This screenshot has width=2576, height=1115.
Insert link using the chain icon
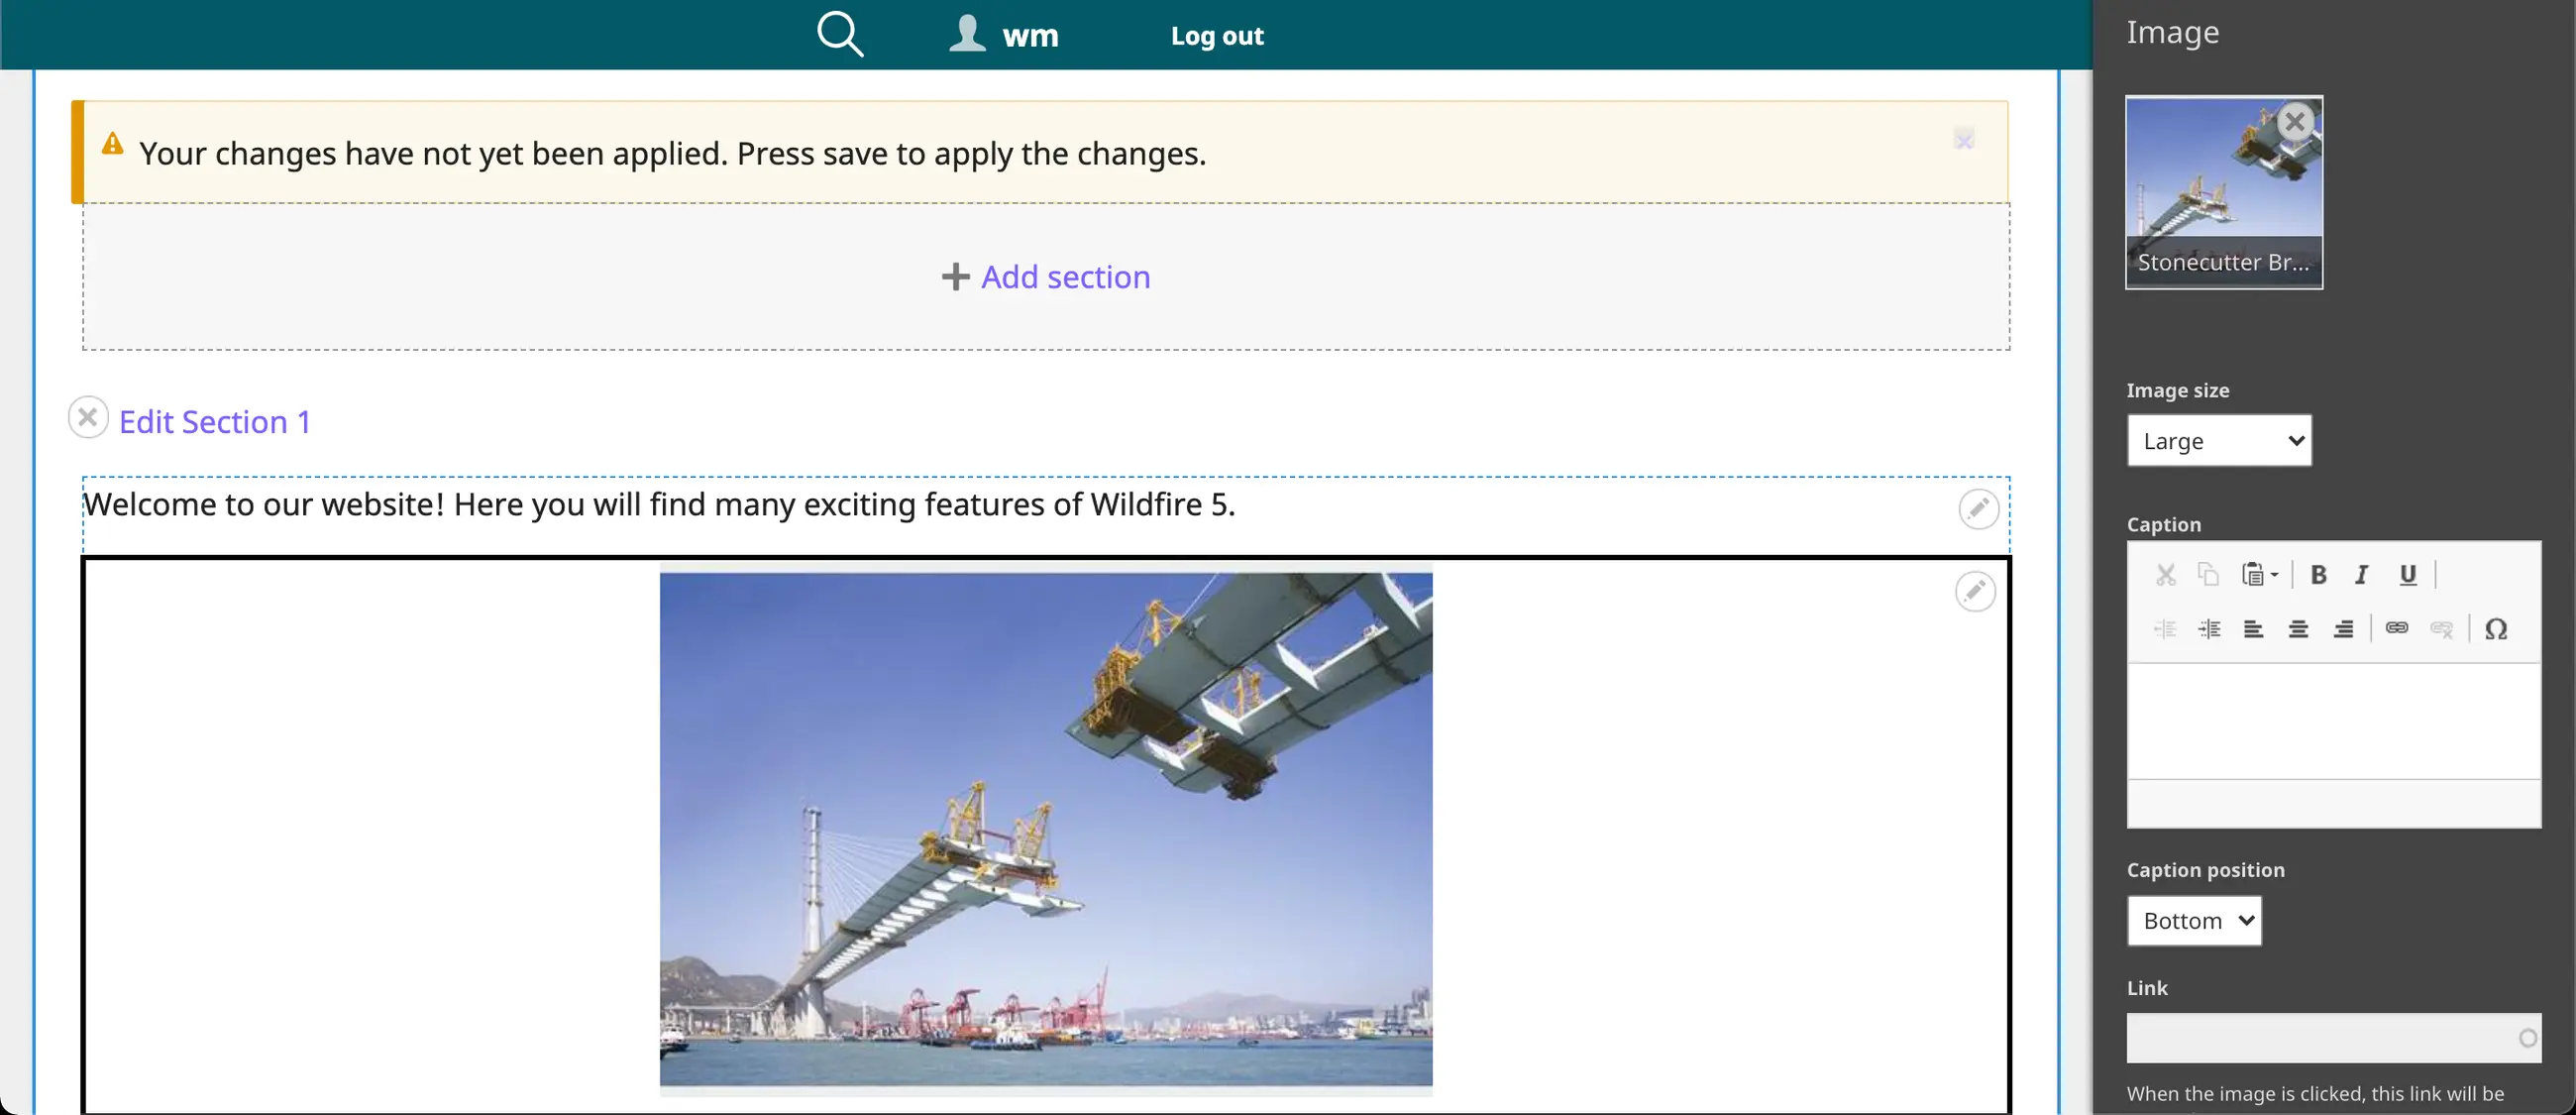[x=2396, y=628]
